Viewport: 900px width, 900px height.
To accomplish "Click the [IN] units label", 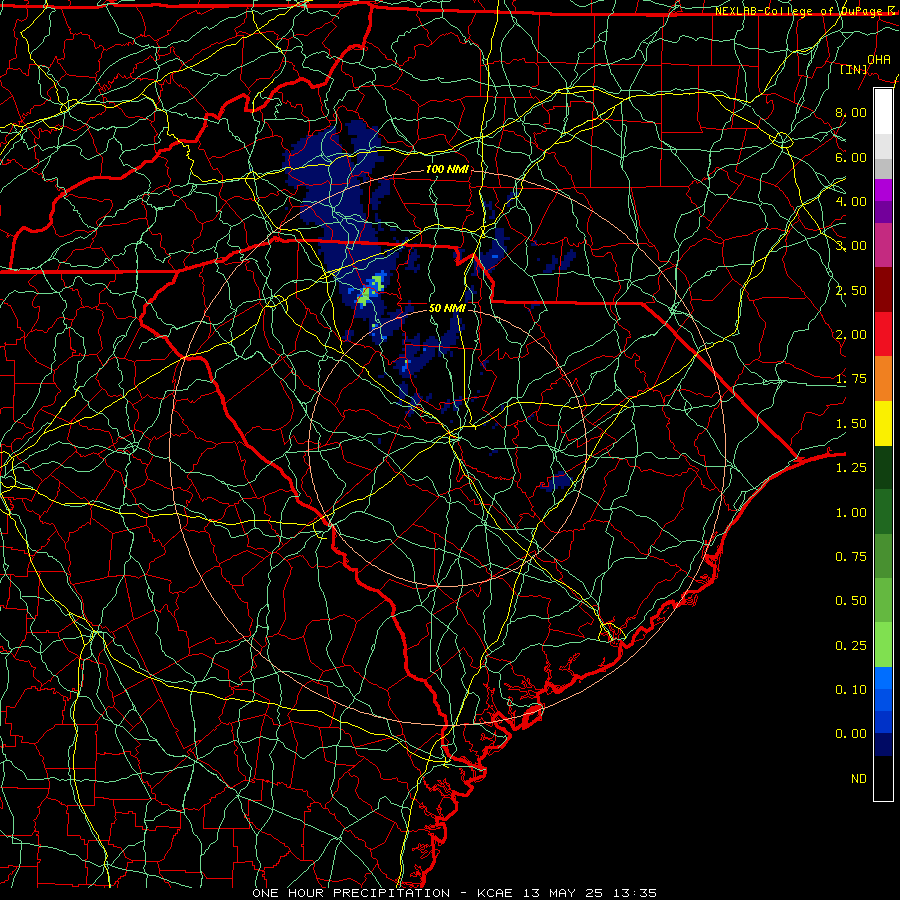I will click(x=854, y=69).
